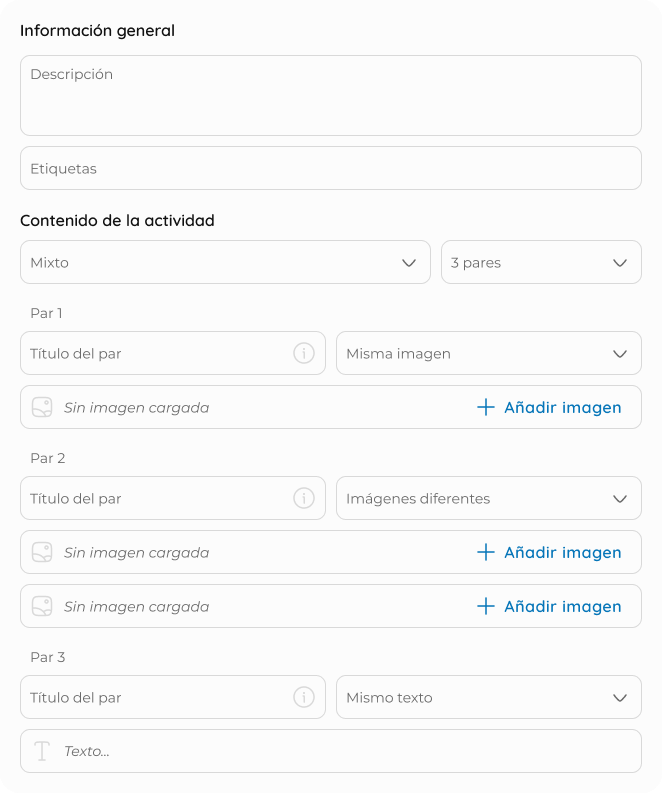662x793 pixels.
Task: Click Añadir imagen for second Par 2 image
Action: pos(549,606)
